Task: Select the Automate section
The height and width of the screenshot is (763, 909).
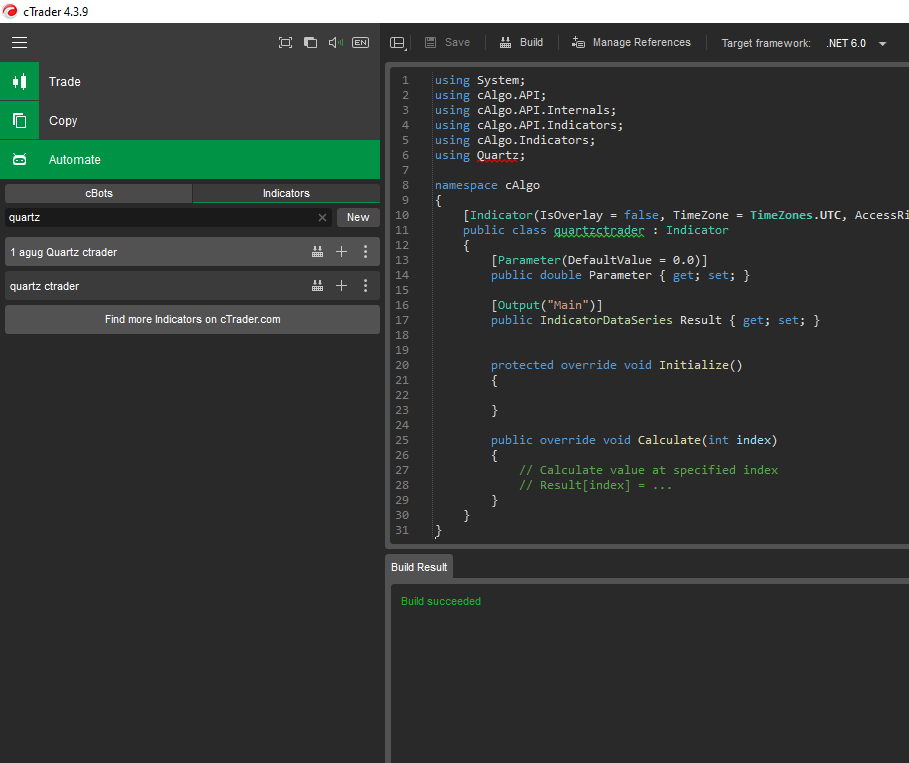Action: (190, 159)
